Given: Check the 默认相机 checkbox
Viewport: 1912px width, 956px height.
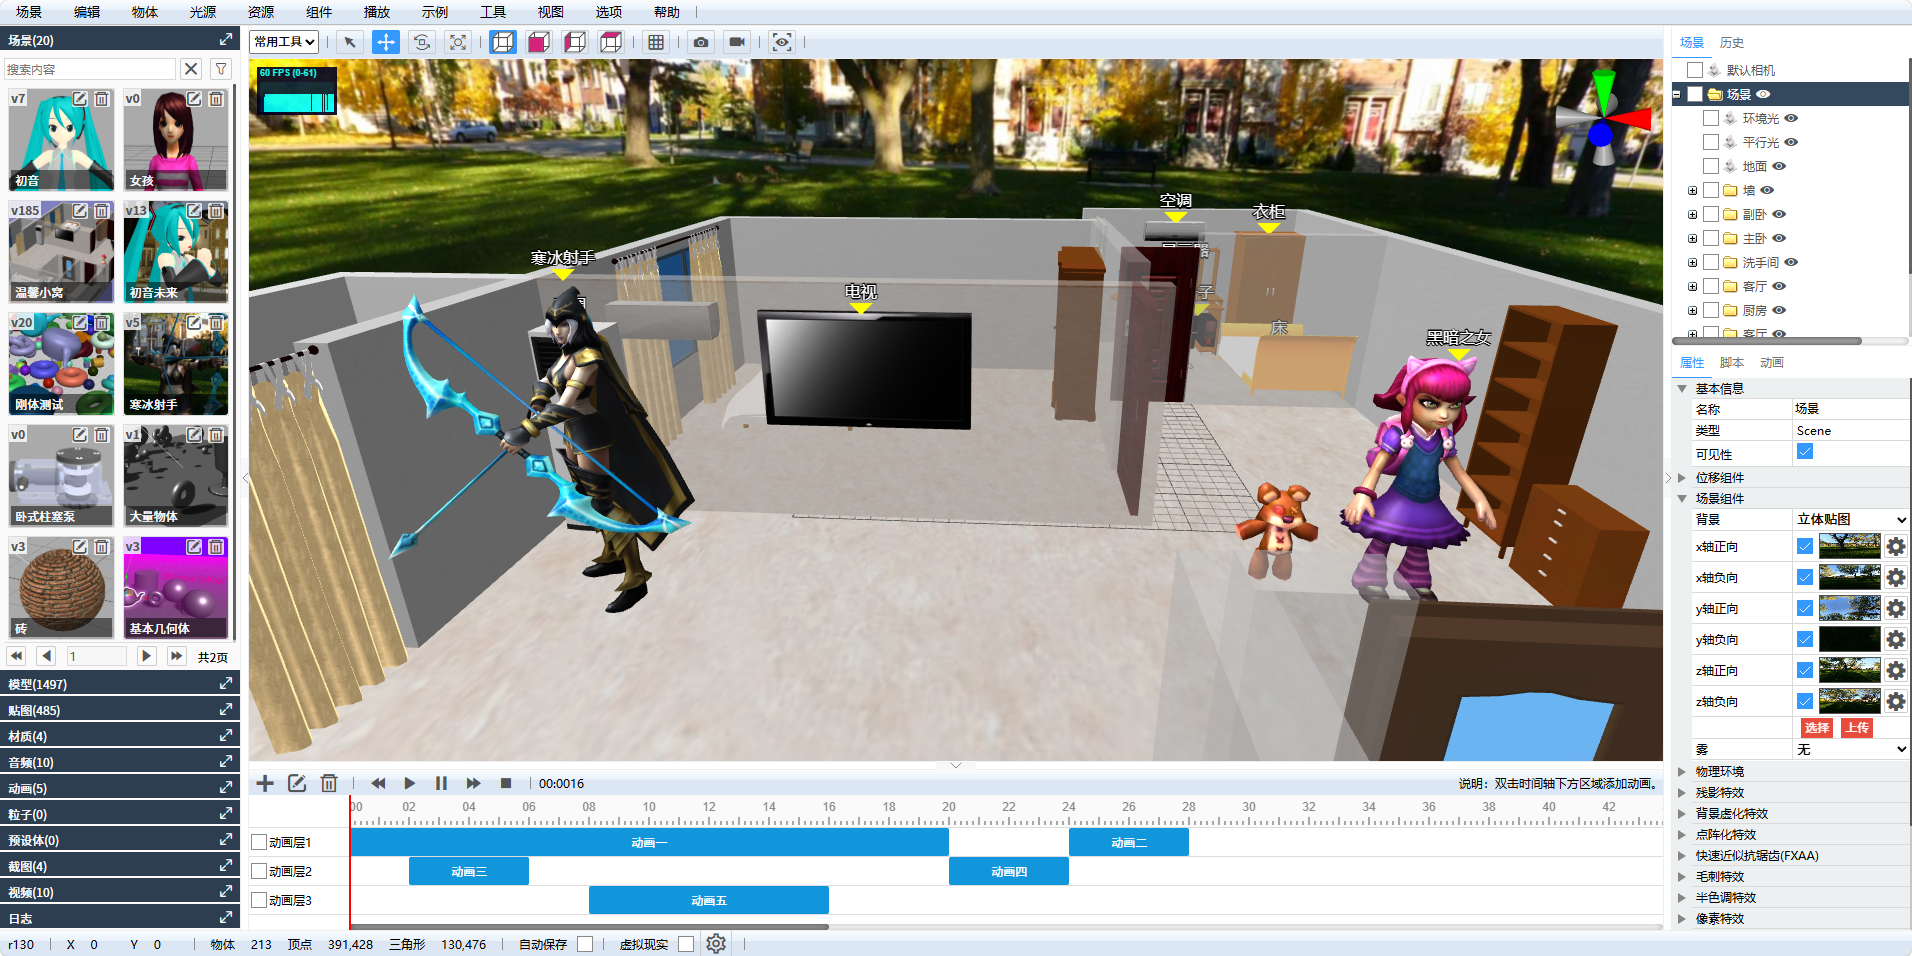Looking at the screenshot, I should point(1695,70).
